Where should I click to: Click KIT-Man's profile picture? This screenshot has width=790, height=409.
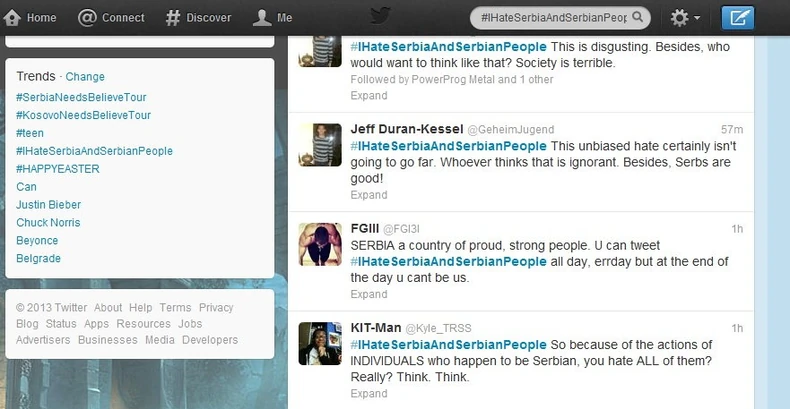coord(320,344)
